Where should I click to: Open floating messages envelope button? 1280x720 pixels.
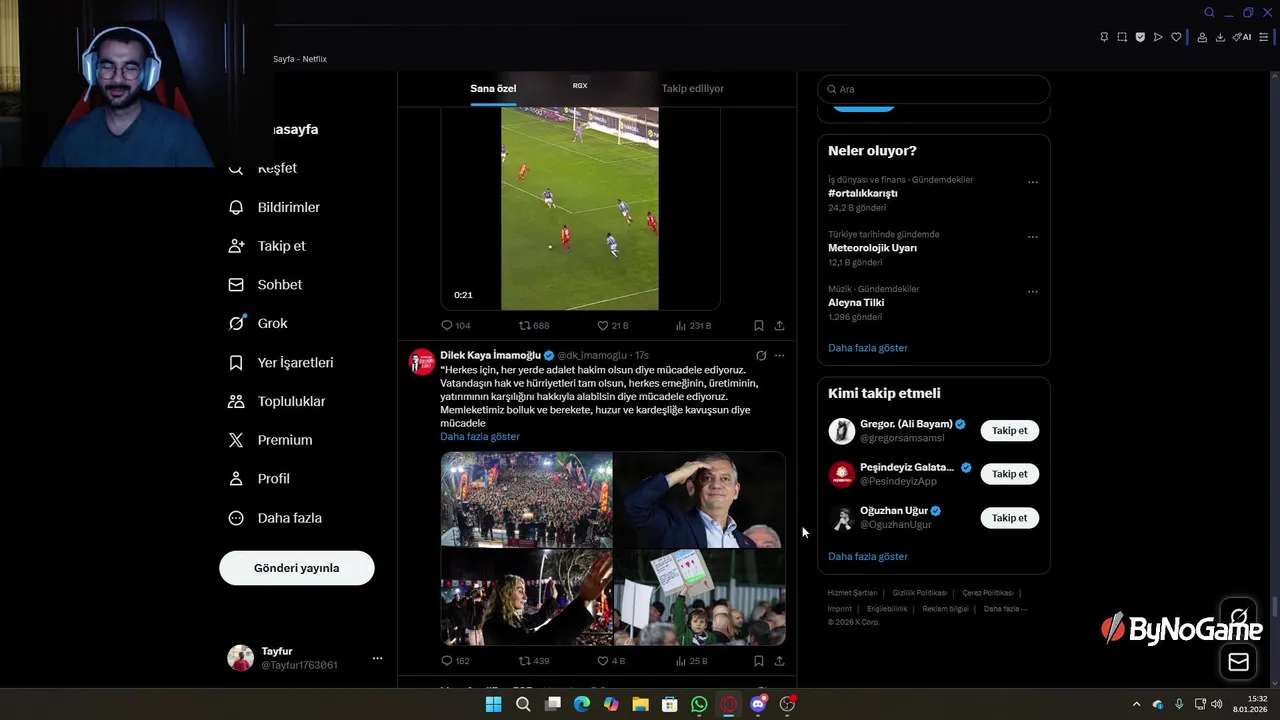[1238, 662]
